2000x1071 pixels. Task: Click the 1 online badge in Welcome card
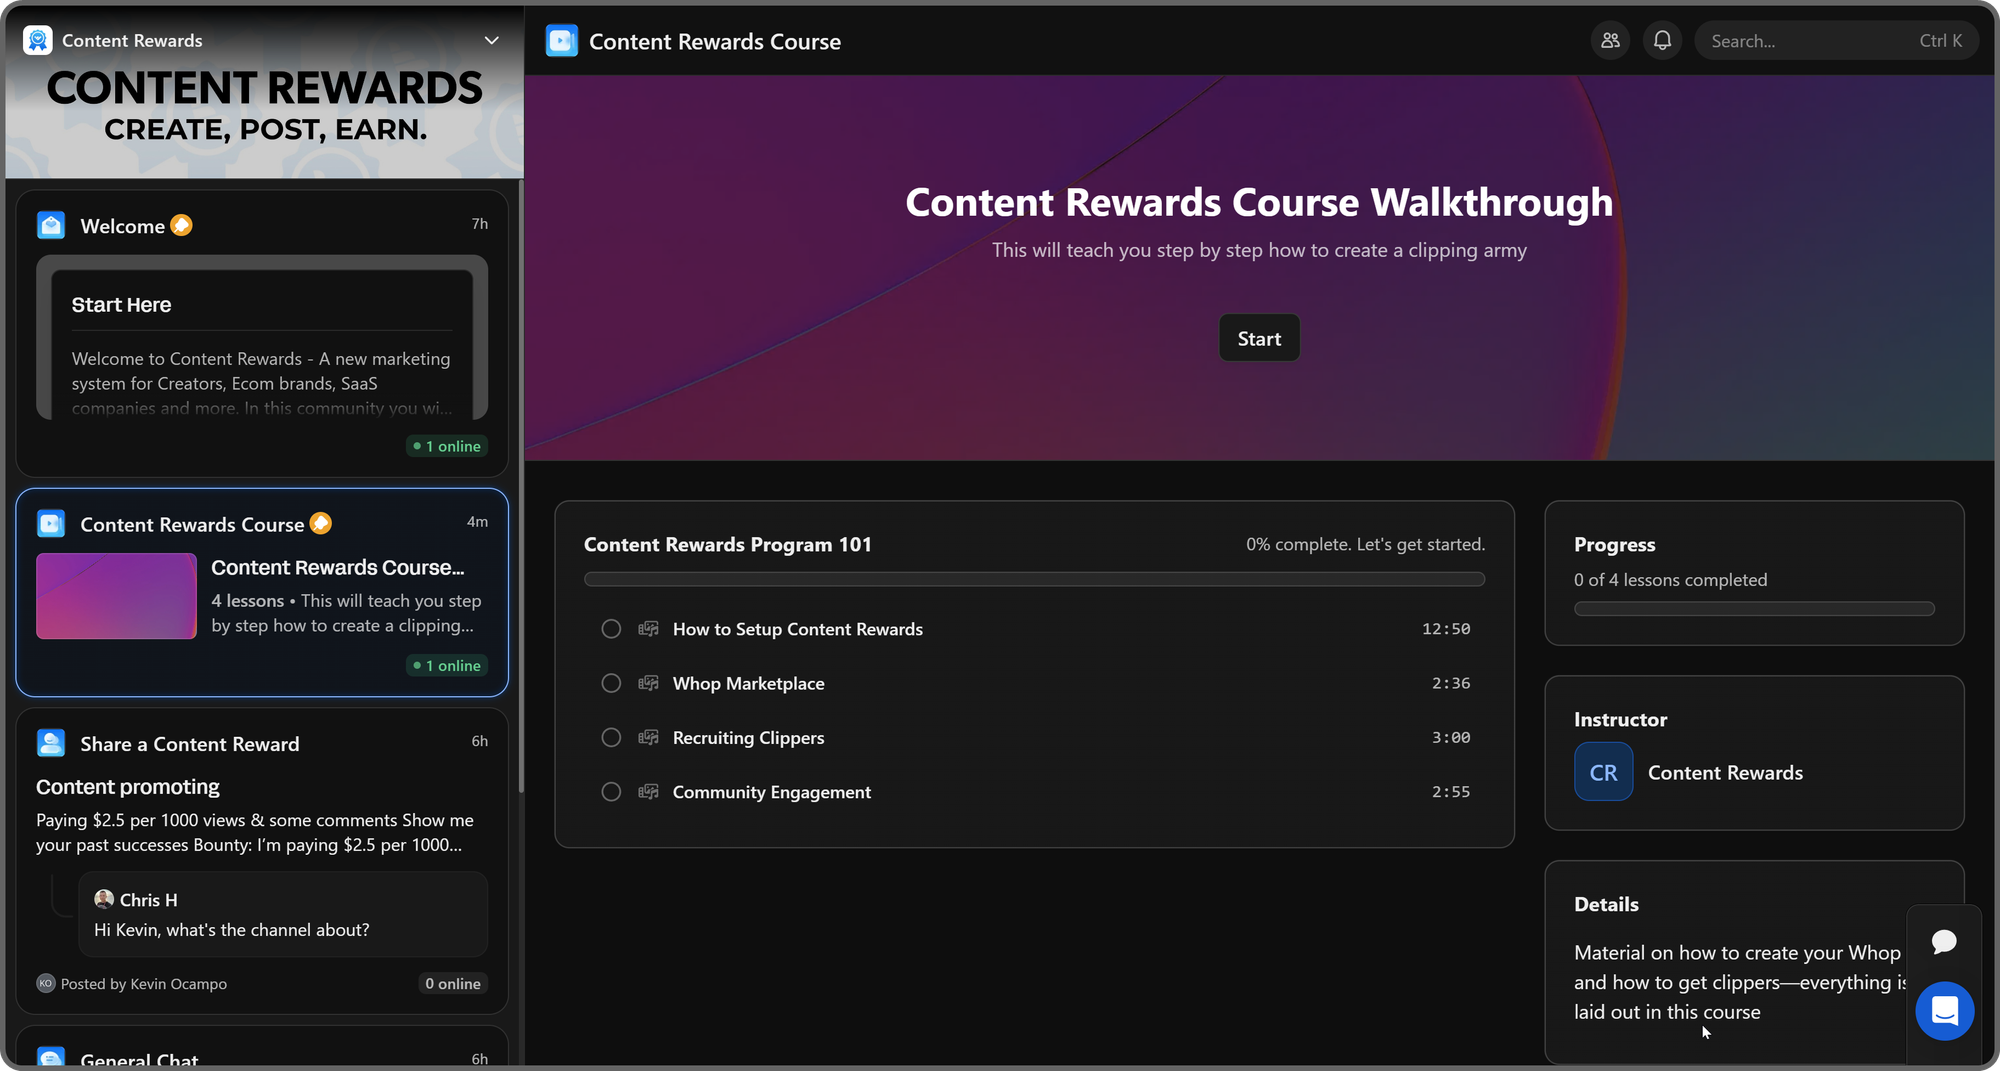pyautogui.click(x=447, y=446)
